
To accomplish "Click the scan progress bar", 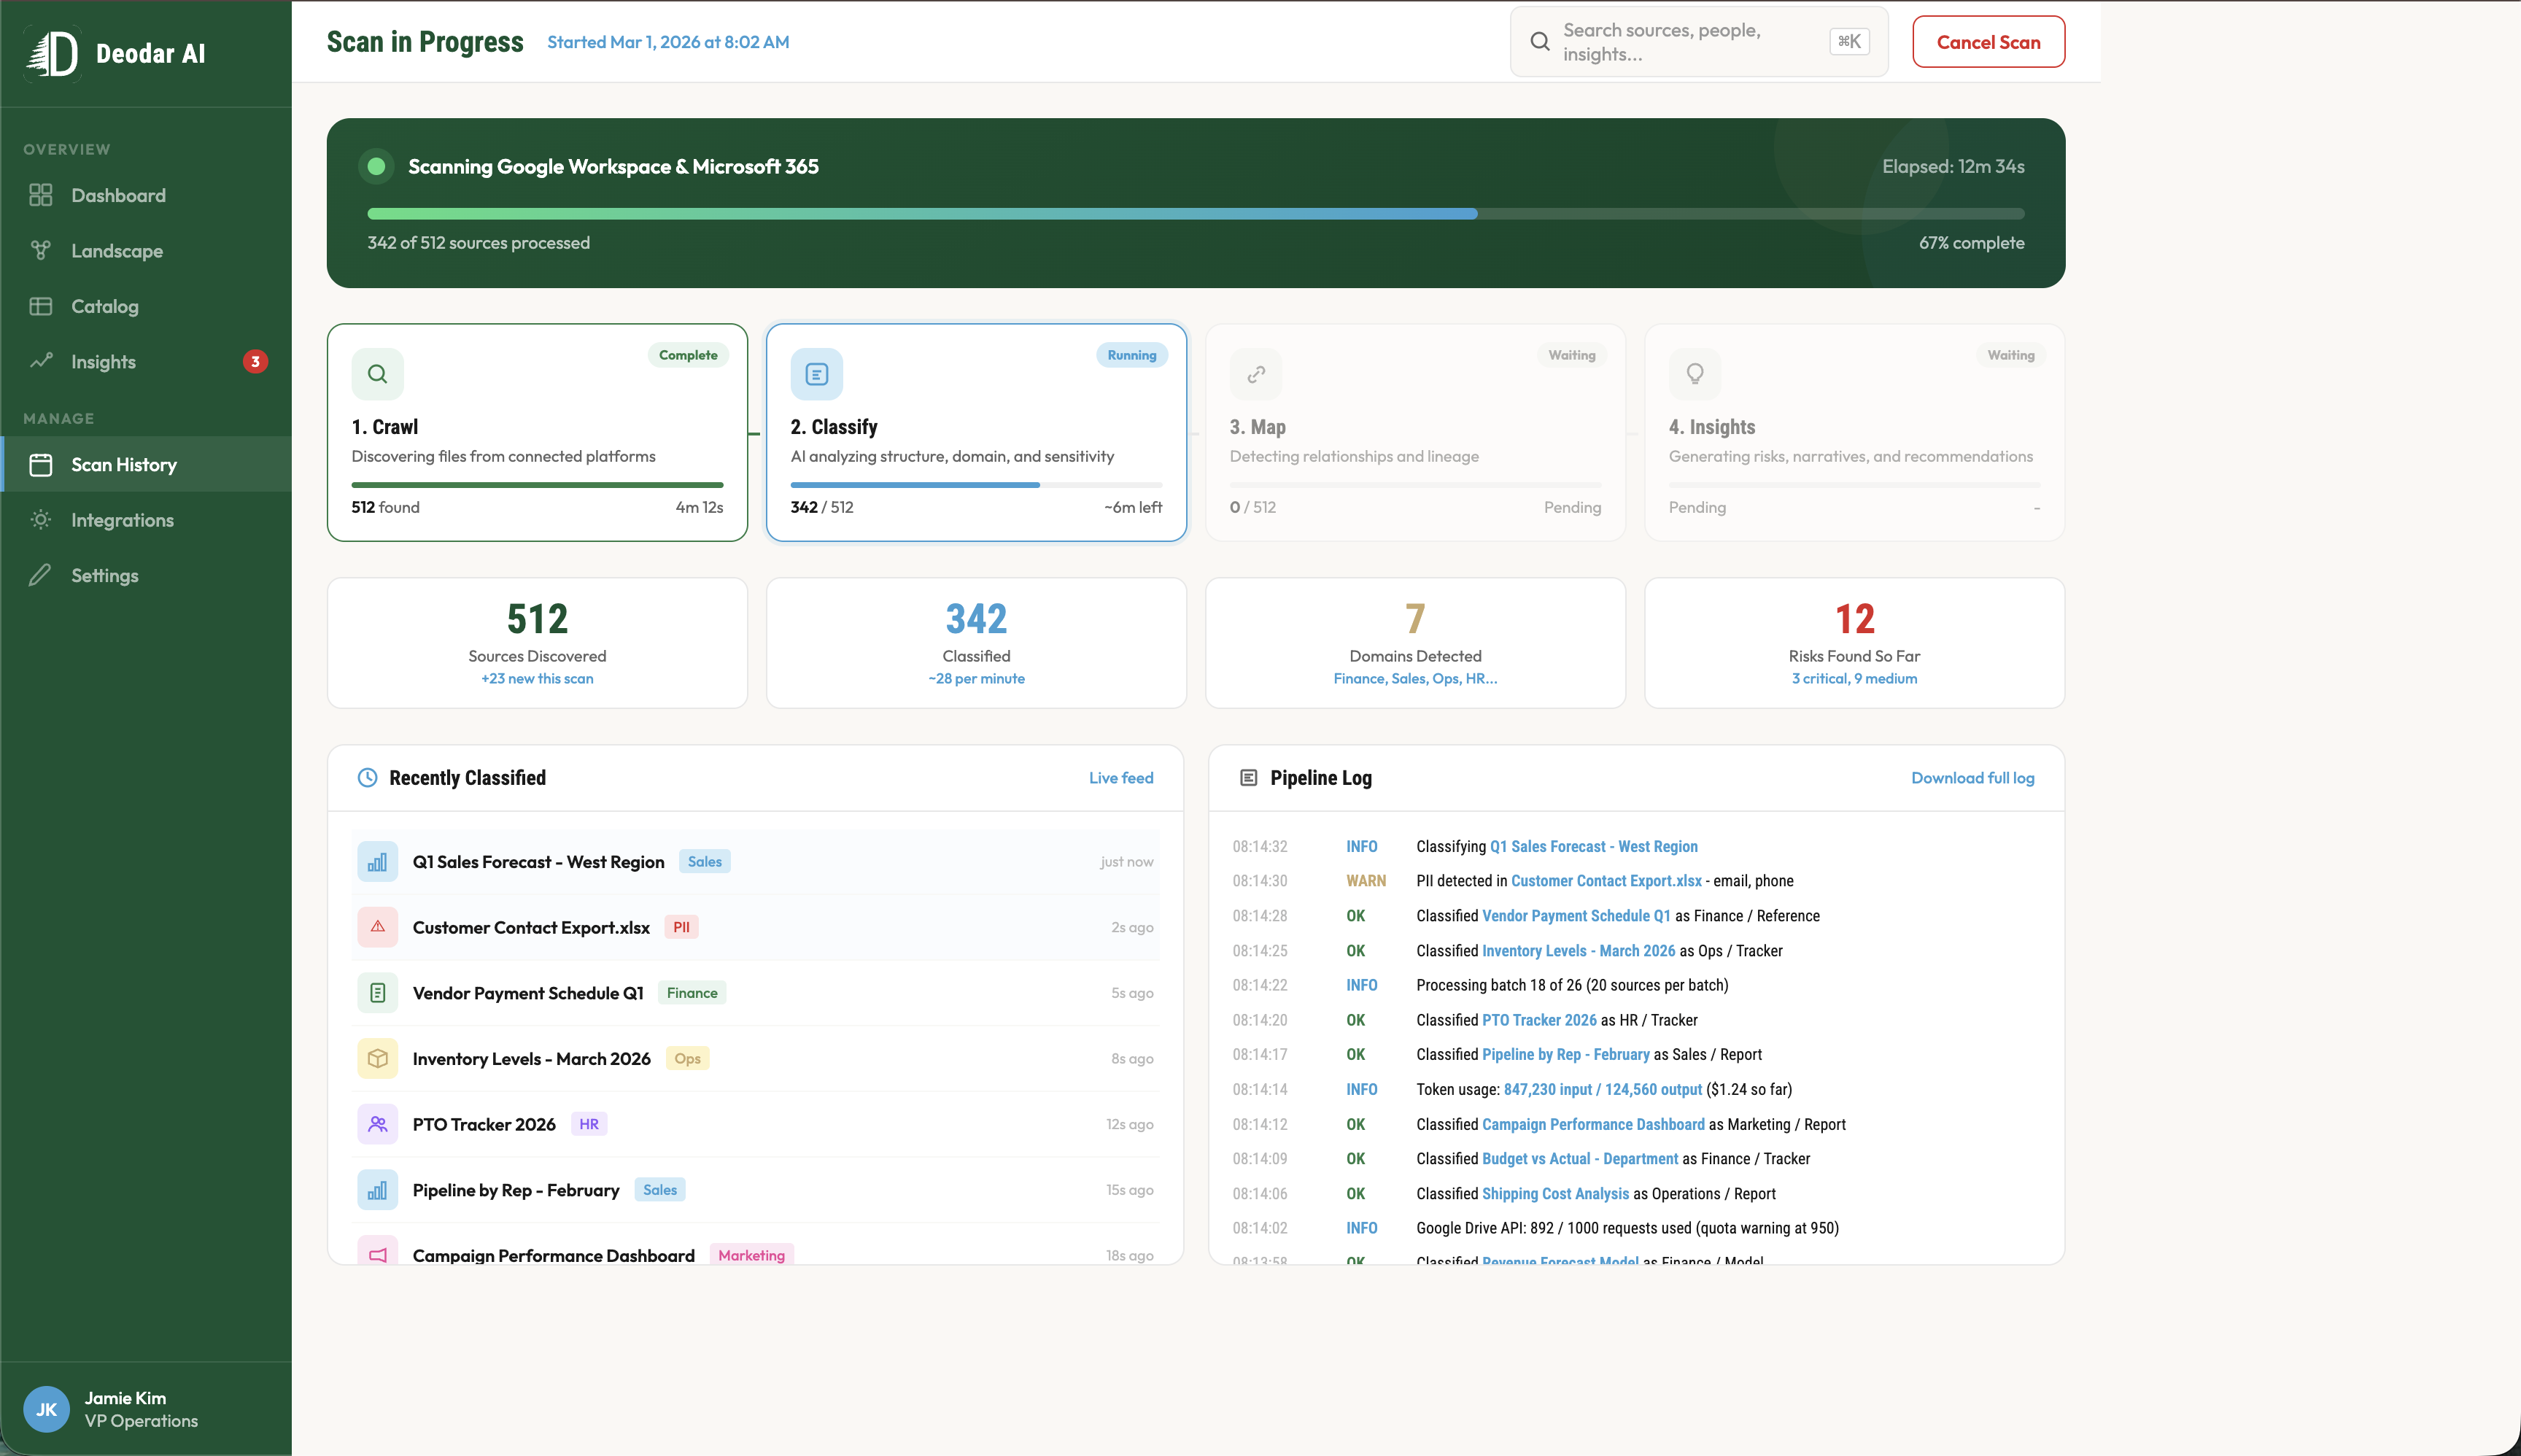I will [1195, 214].
